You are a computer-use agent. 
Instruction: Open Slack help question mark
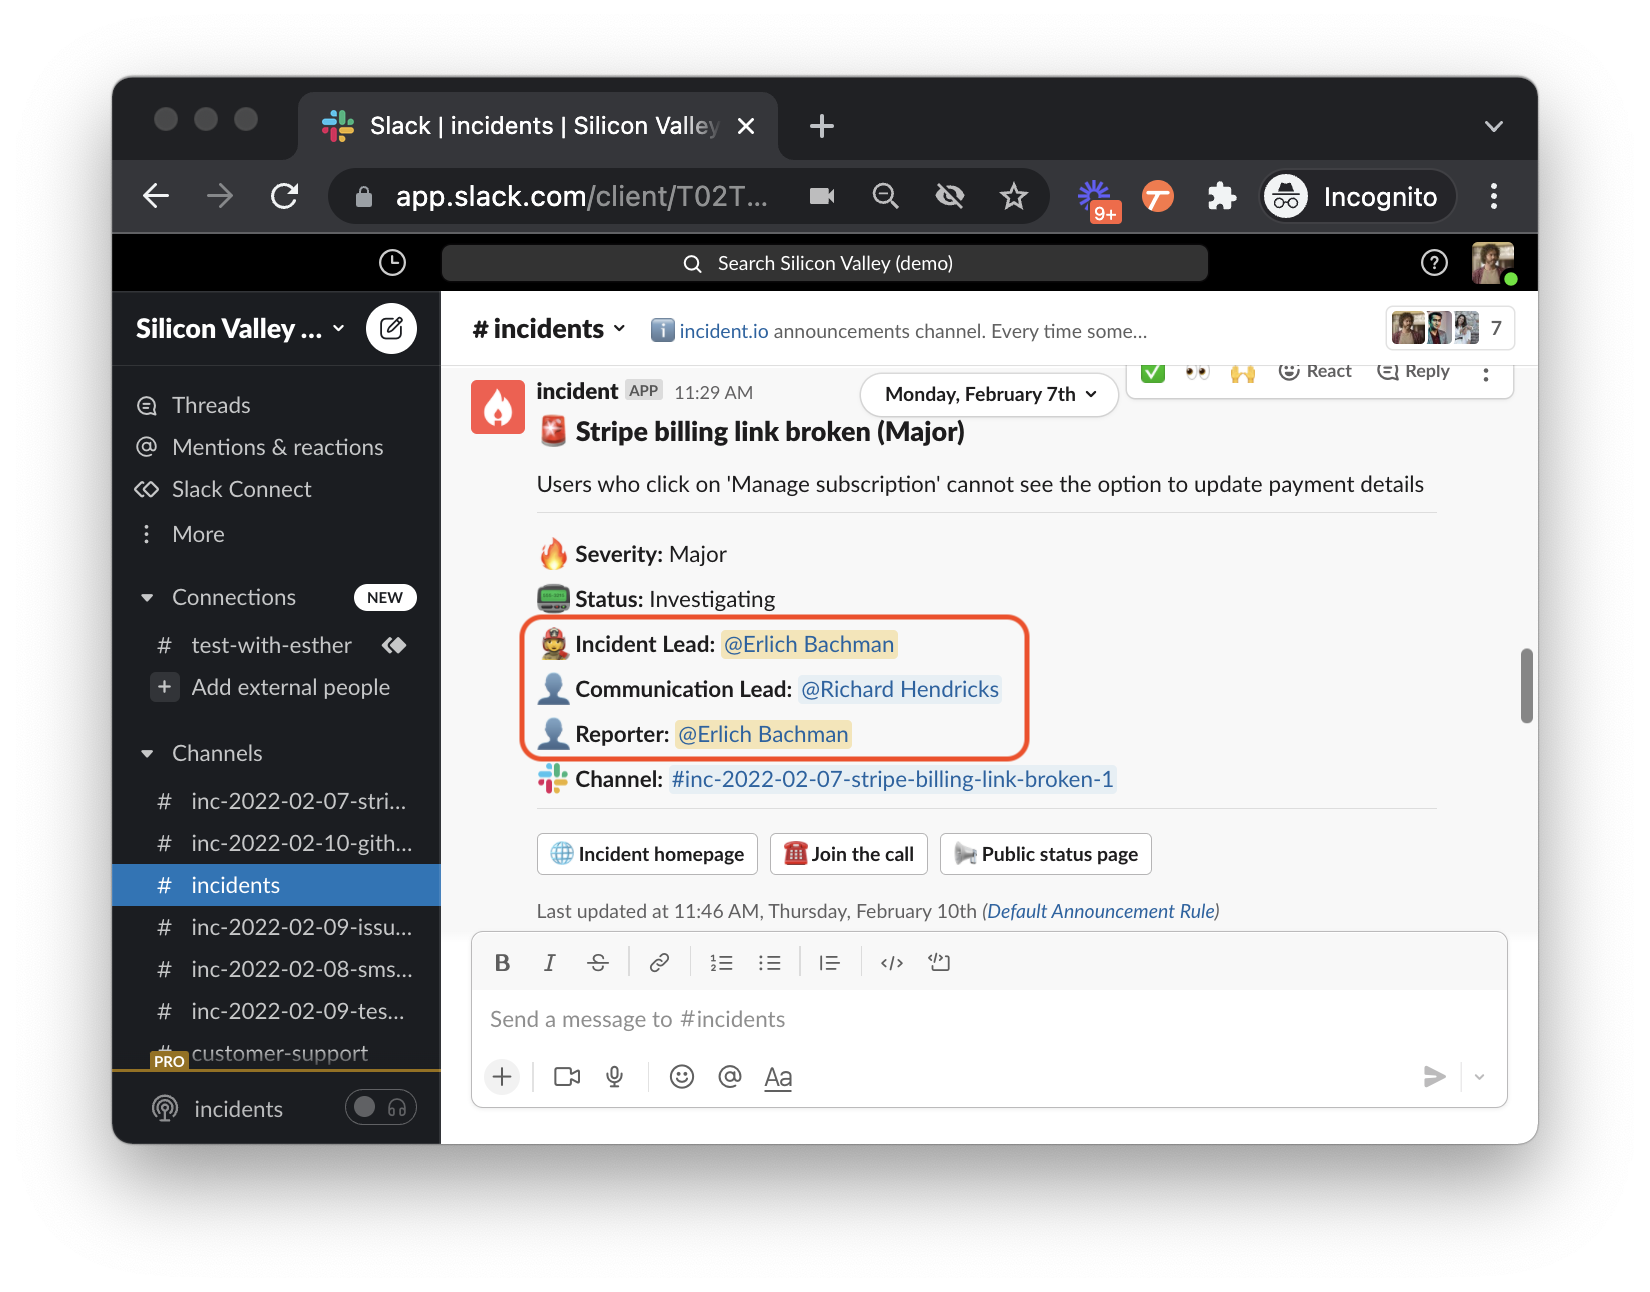tap(1434, 263)
